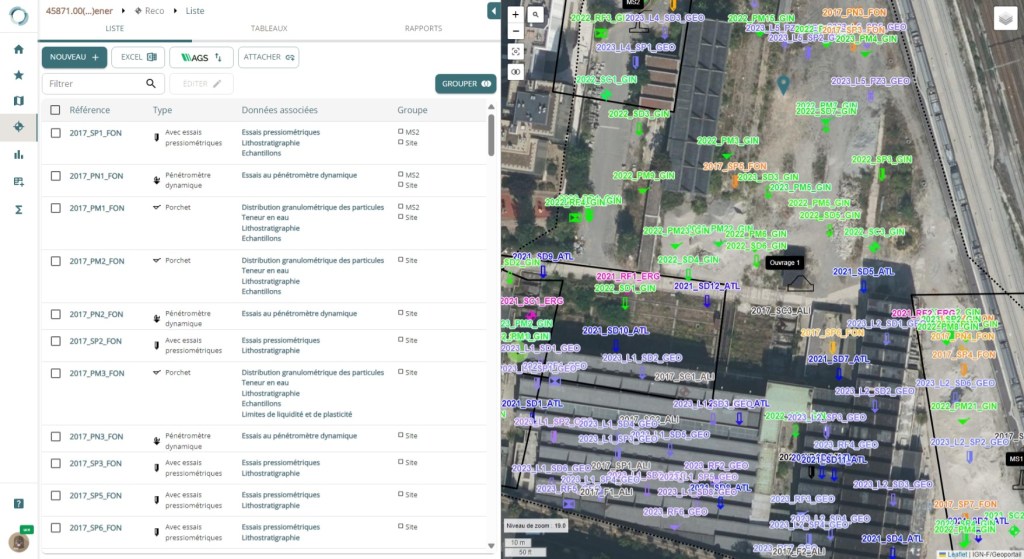Screen dimensions: 1024x559
Task: Click the map icon in sidebar
Action: (18, 101)
